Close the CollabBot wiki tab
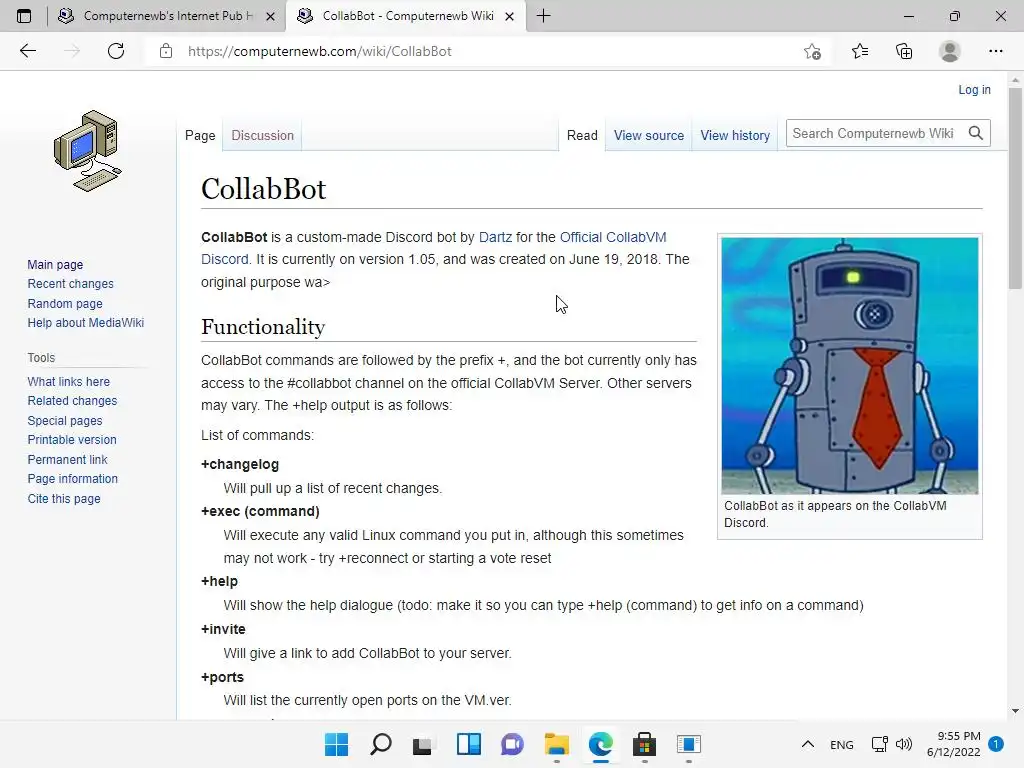The height and width of the screenshot is (768, 1024). [509, 16]
